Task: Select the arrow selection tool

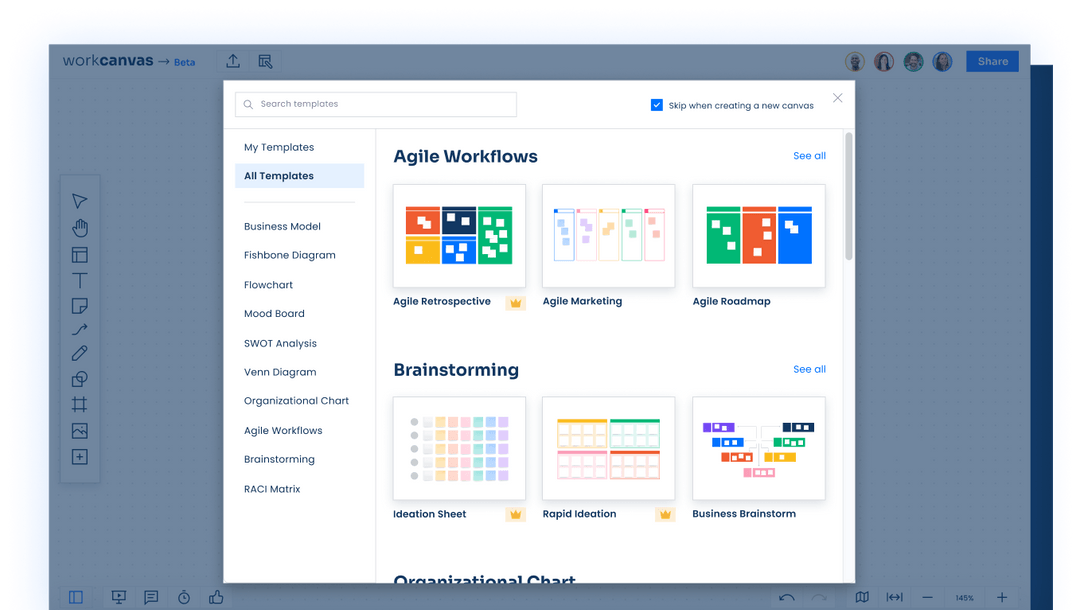Action: pos(80,200)
